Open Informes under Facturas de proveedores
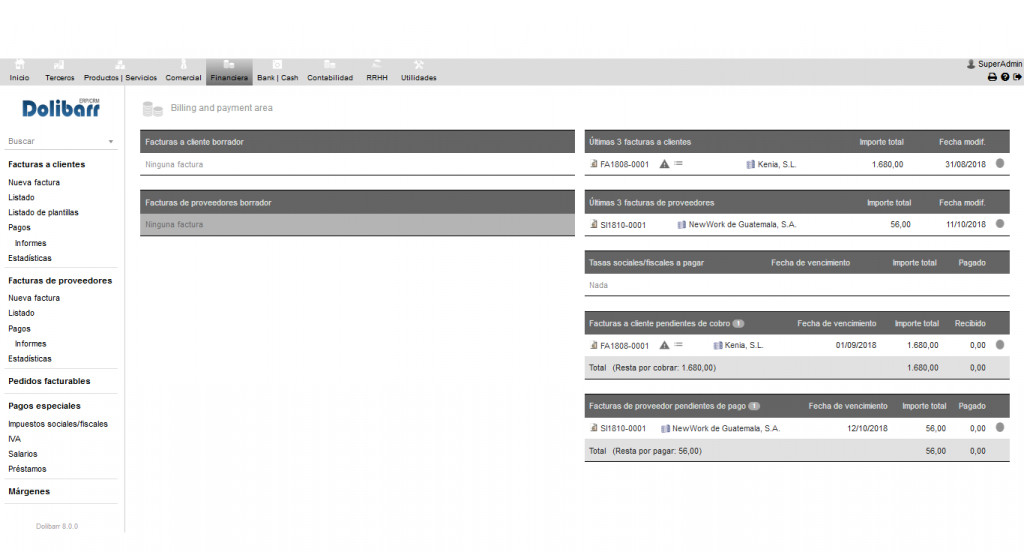The width and height of the screenshot is (1024, 552). click(31, 344)
